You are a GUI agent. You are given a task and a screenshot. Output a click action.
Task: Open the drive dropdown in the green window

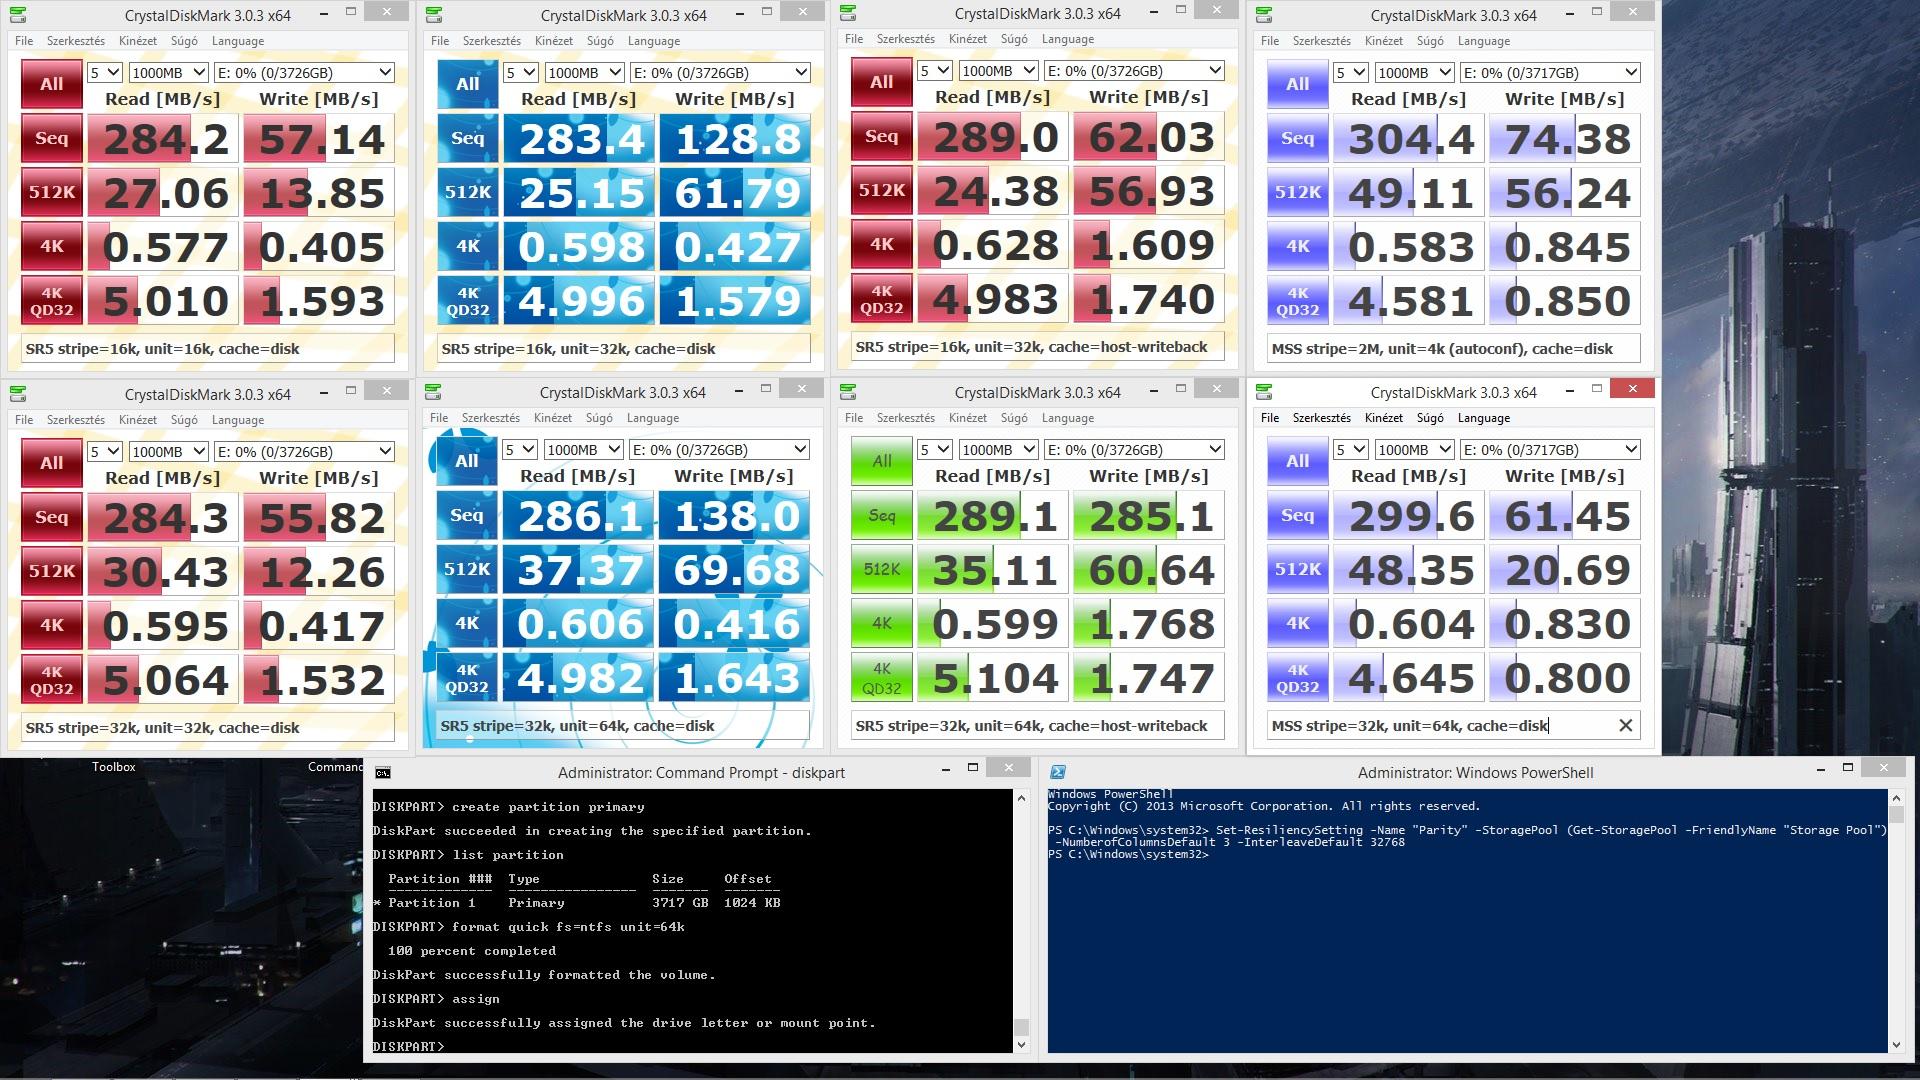pyautogui.click(x=1134, y=450)
